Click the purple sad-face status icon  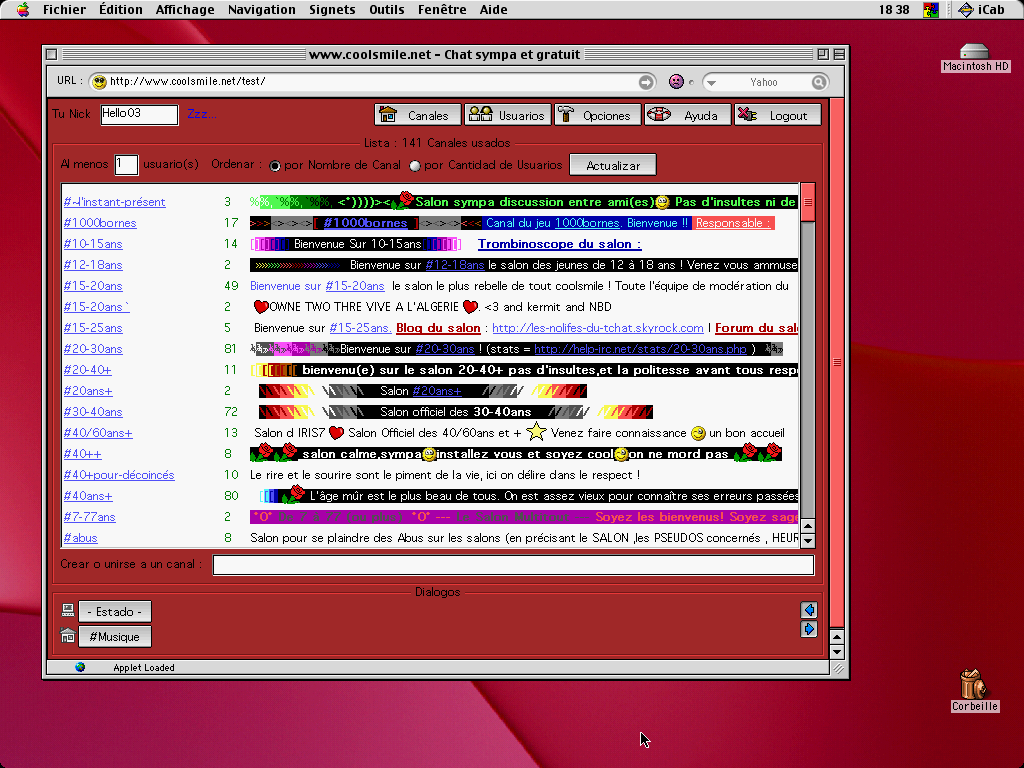(x=676, y=82)
